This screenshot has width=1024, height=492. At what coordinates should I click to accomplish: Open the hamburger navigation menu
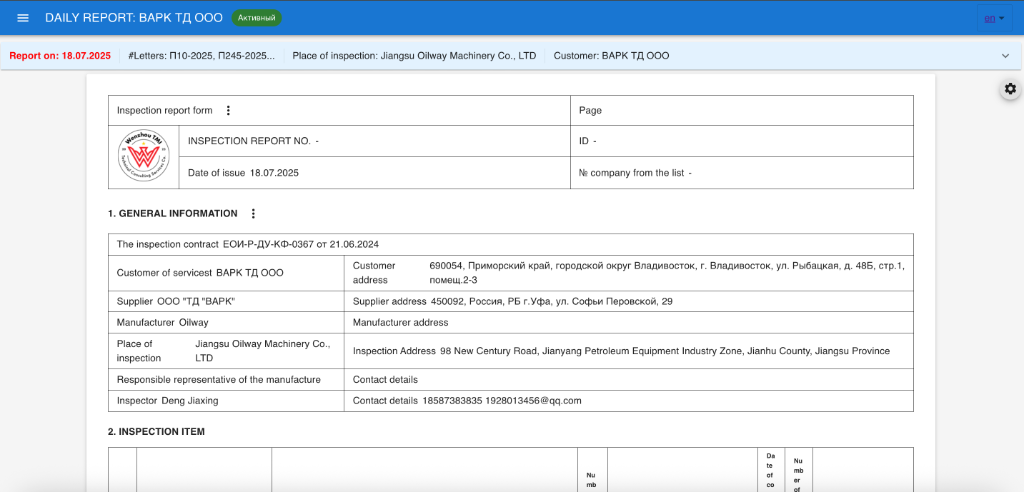coord(23,18)
